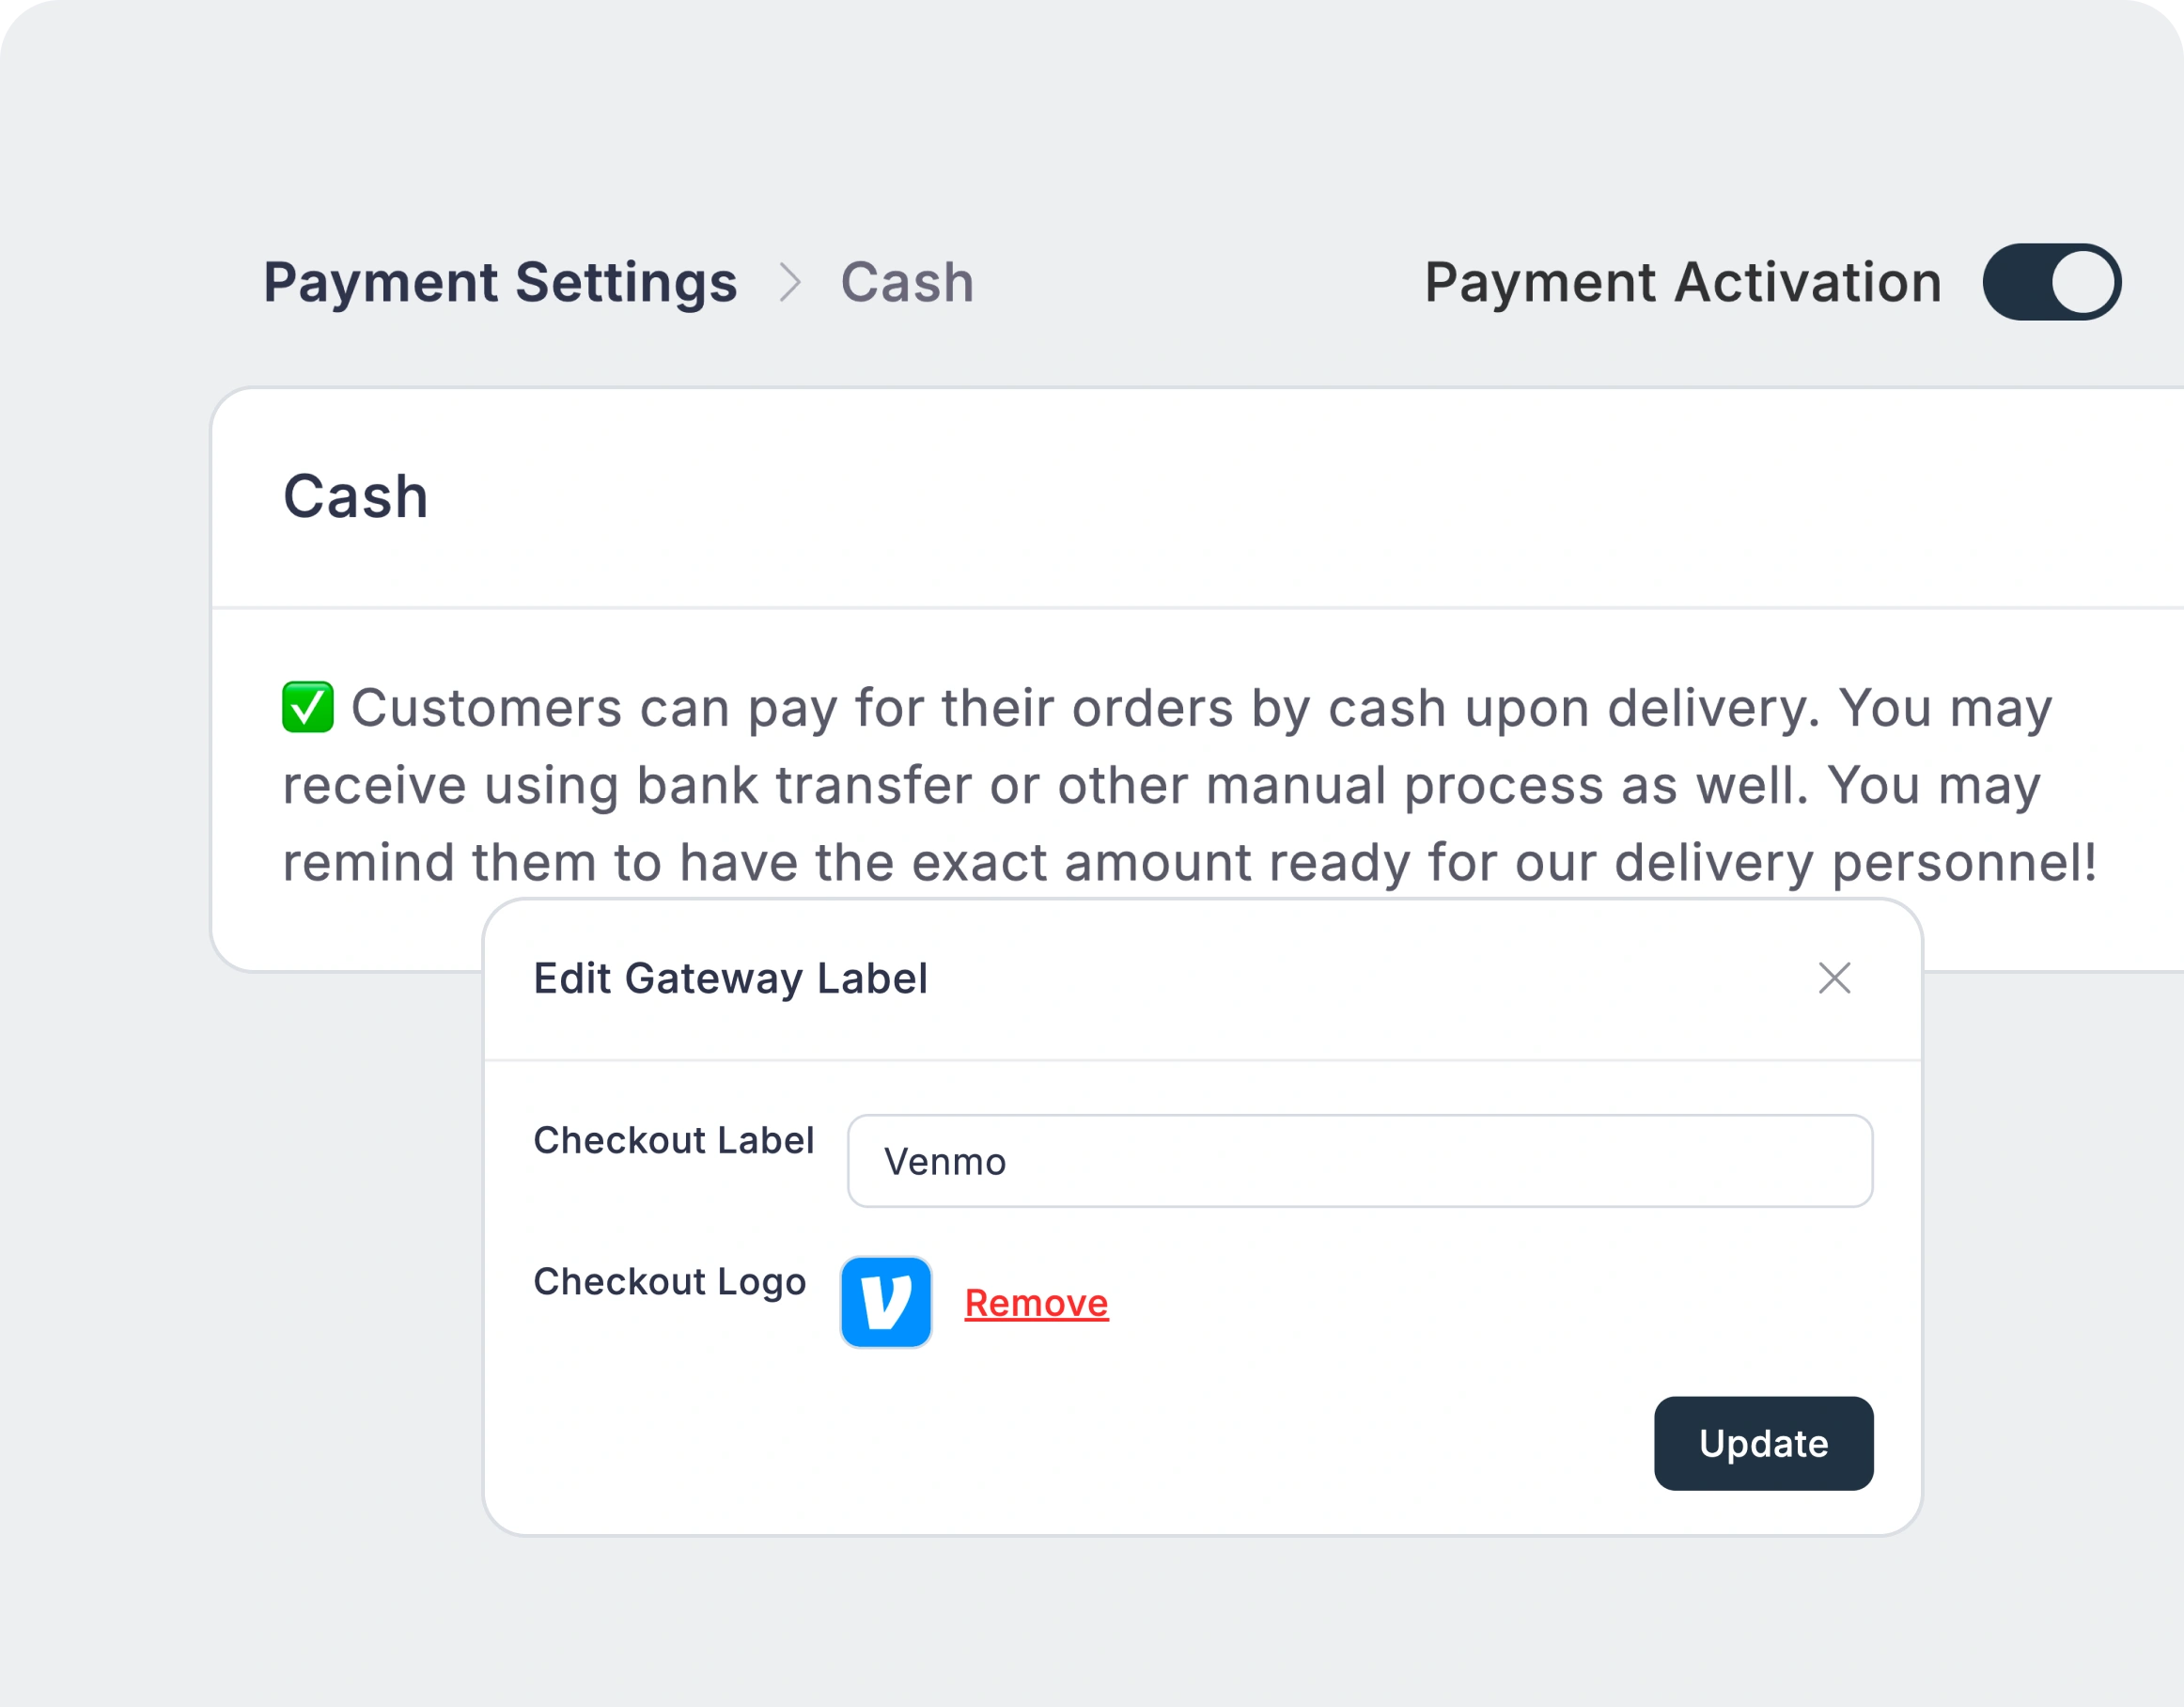Image resolution: width=2184 pixels, height=1707 pixels.
Task: Click the Checkout Label field label
Action: 674,1140
